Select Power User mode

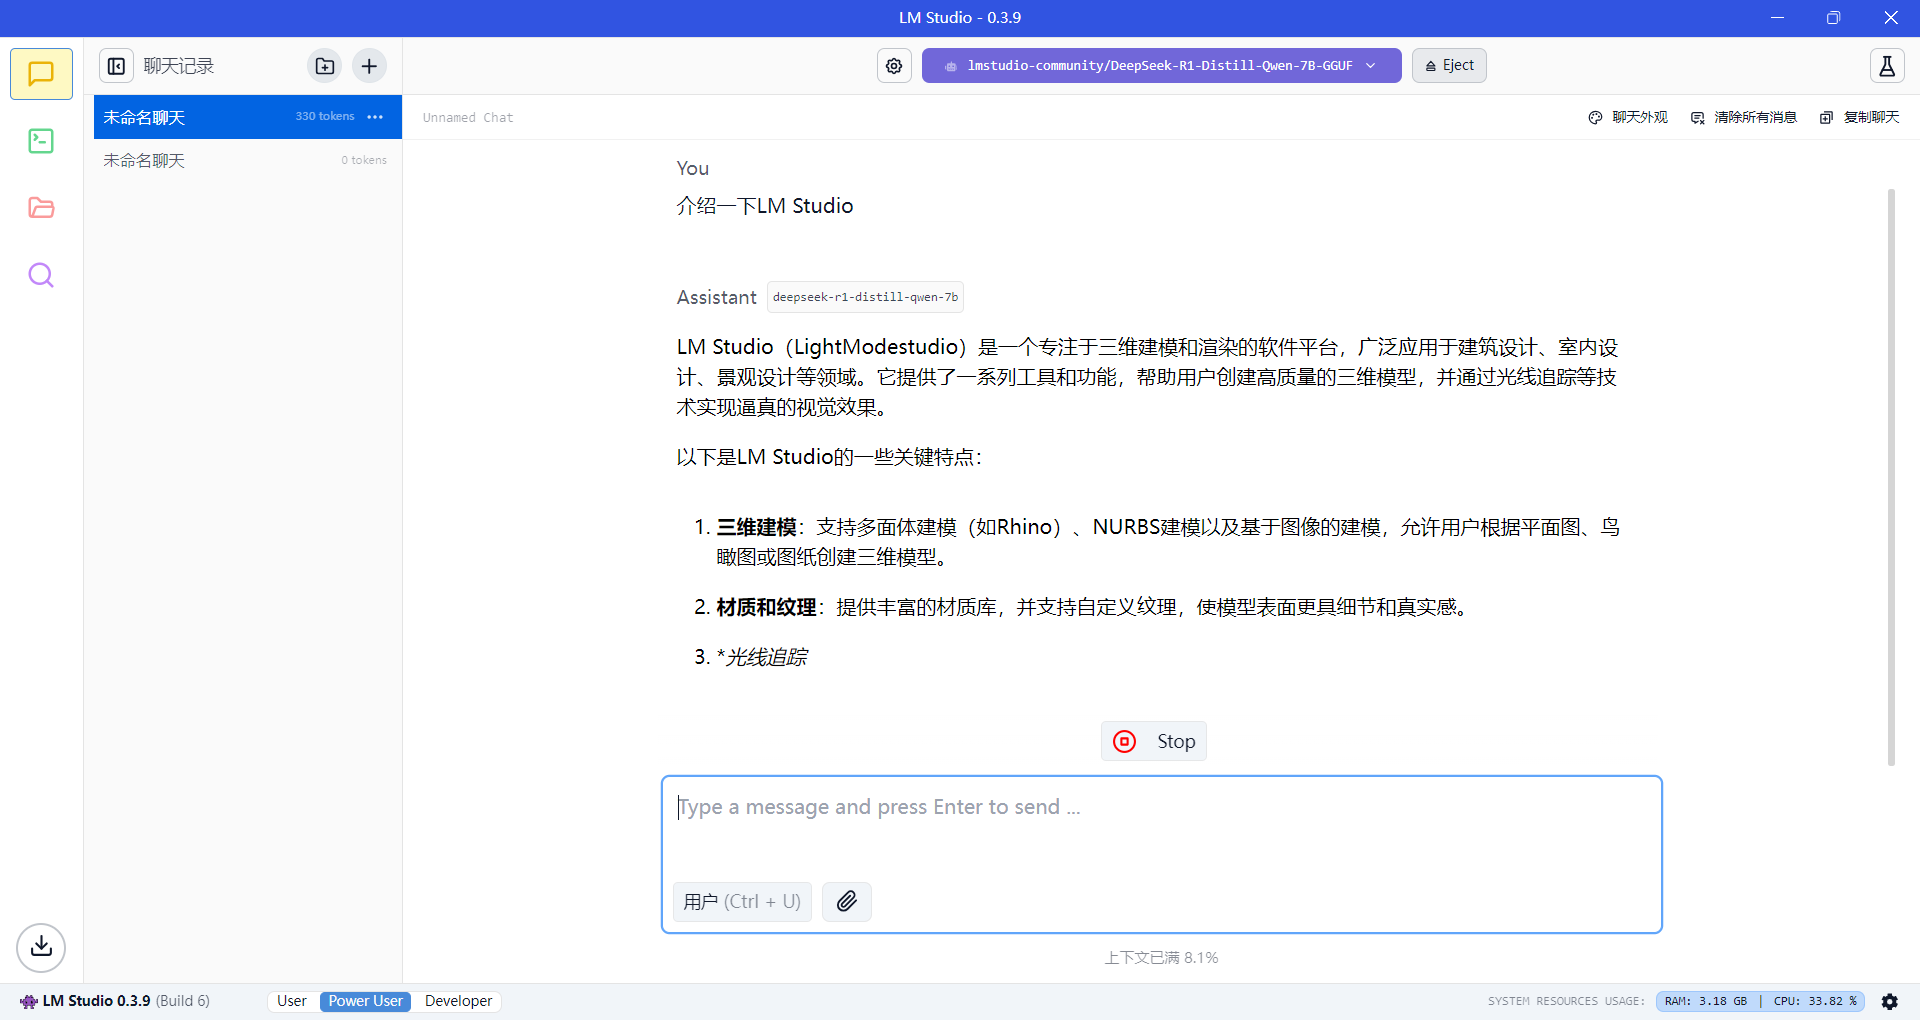coord(365,1001)
